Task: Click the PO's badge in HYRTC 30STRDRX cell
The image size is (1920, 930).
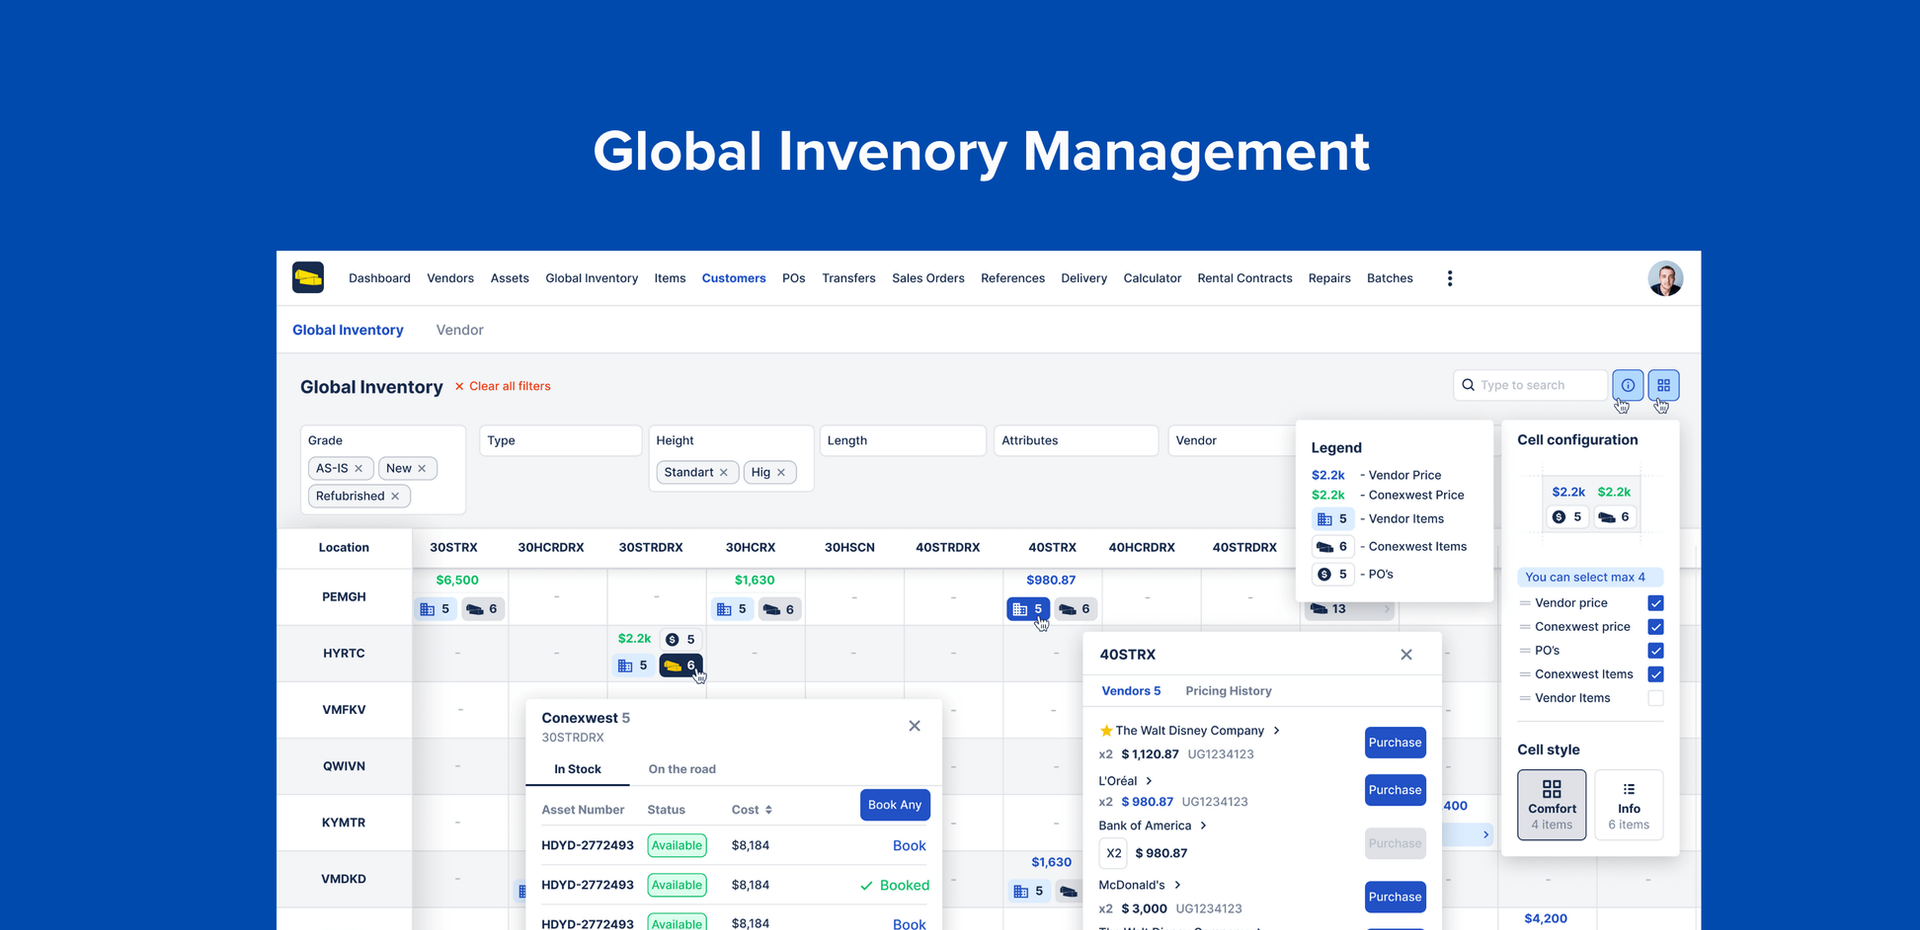Action: (680, 639)
